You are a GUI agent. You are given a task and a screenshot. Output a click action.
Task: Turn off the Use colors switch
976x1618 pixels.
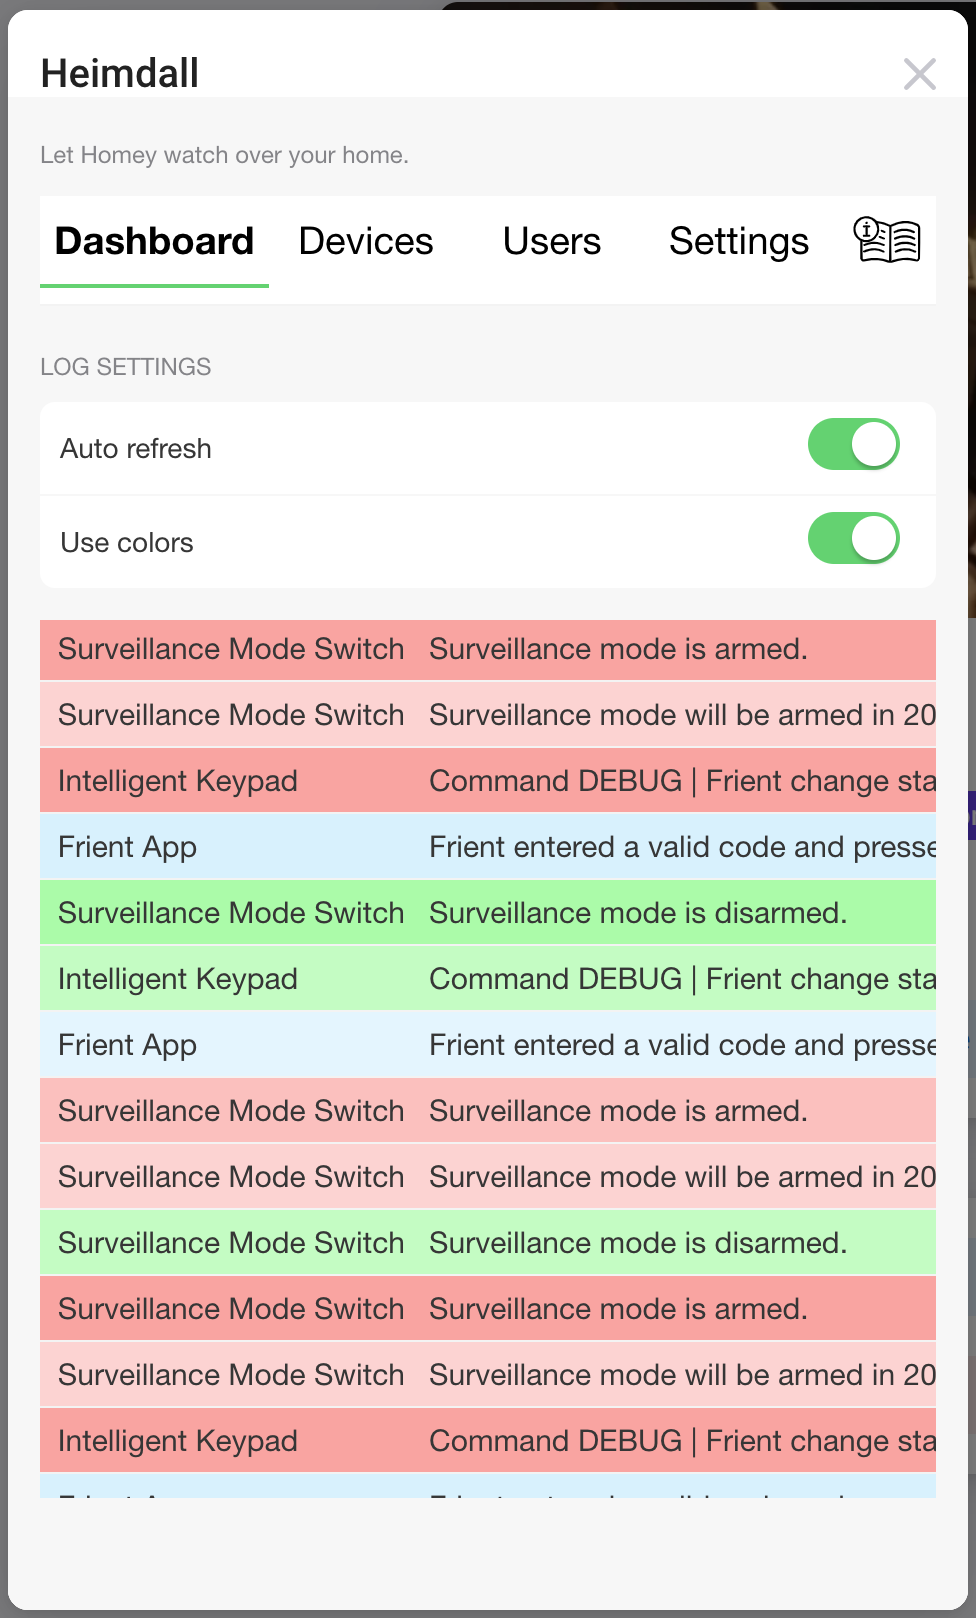pos(853,539)
